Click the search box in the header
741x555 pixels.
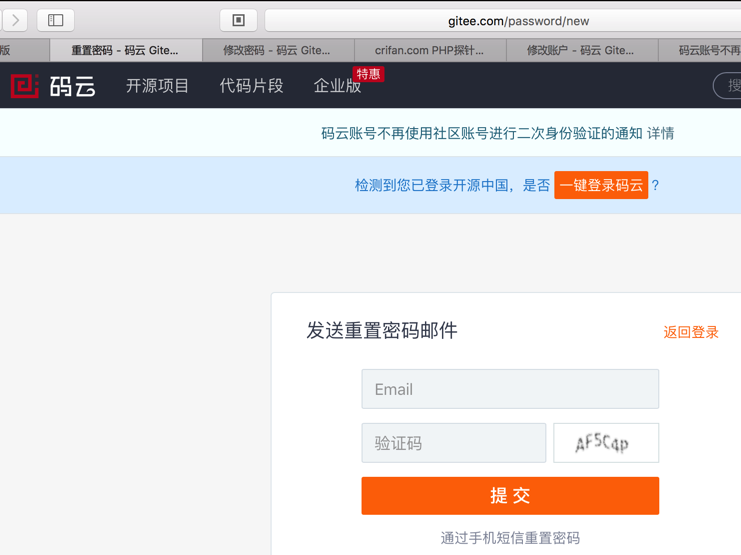click(x=727, y=86)
